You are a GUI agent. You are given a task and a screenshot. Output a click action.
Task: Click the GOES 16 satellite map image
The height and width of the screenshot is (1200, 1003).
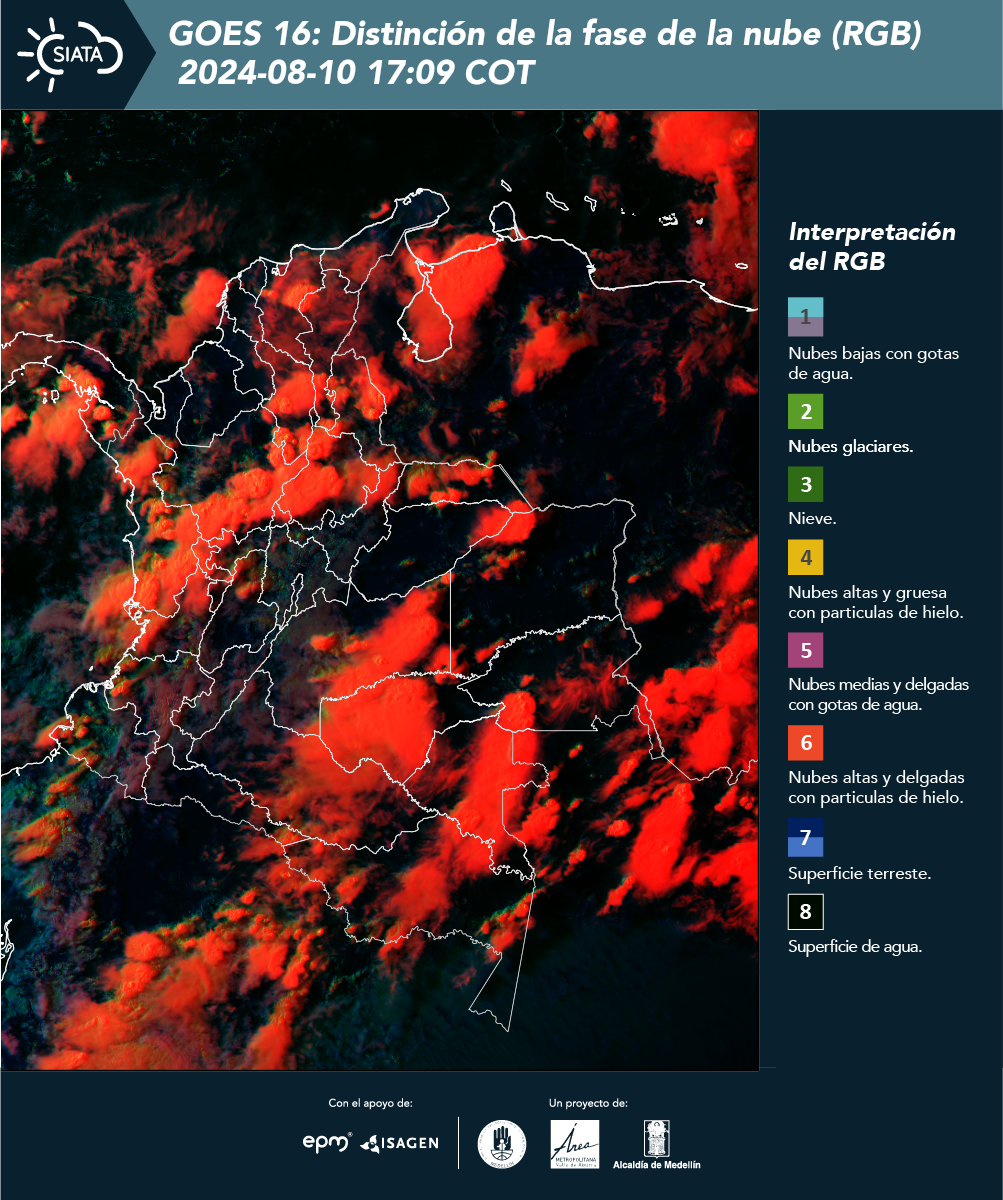[380, 590]
